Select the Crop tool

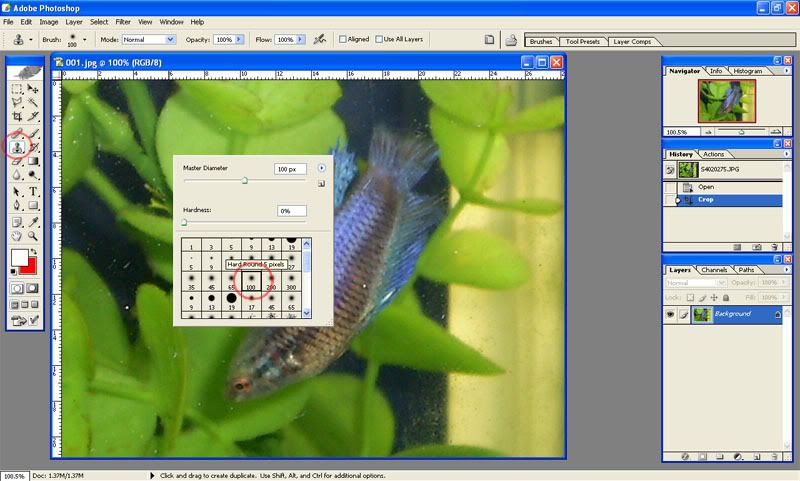[18, 117]
